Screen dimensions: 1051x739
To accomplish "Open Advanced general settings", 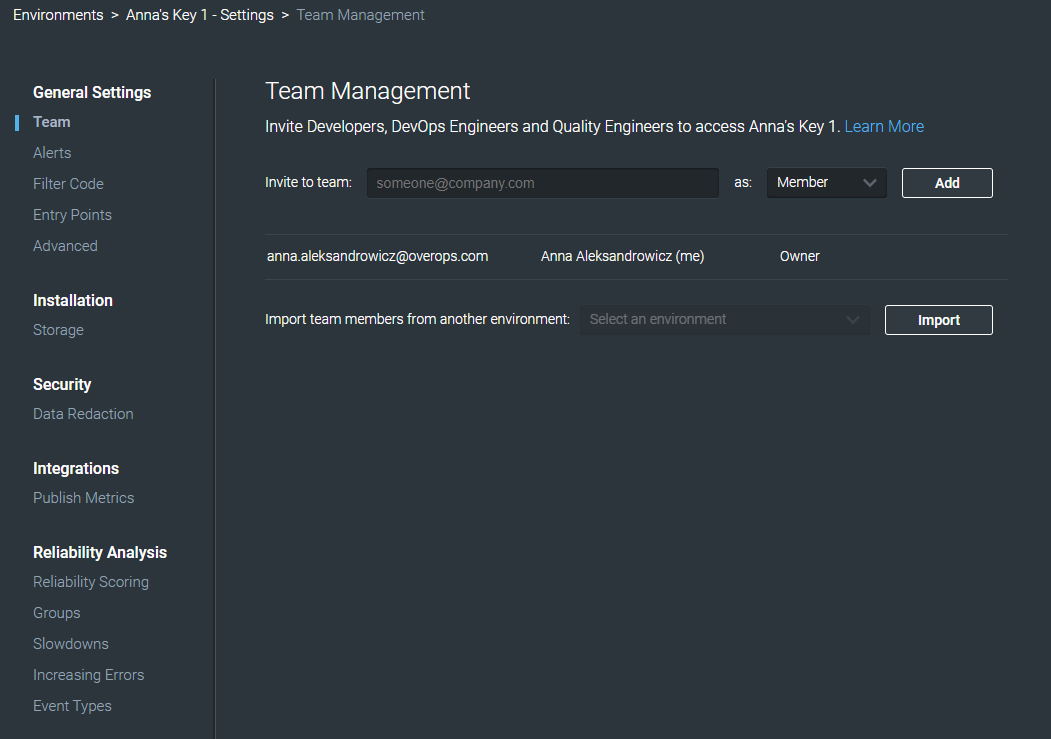I will click(x=65, y=246).
